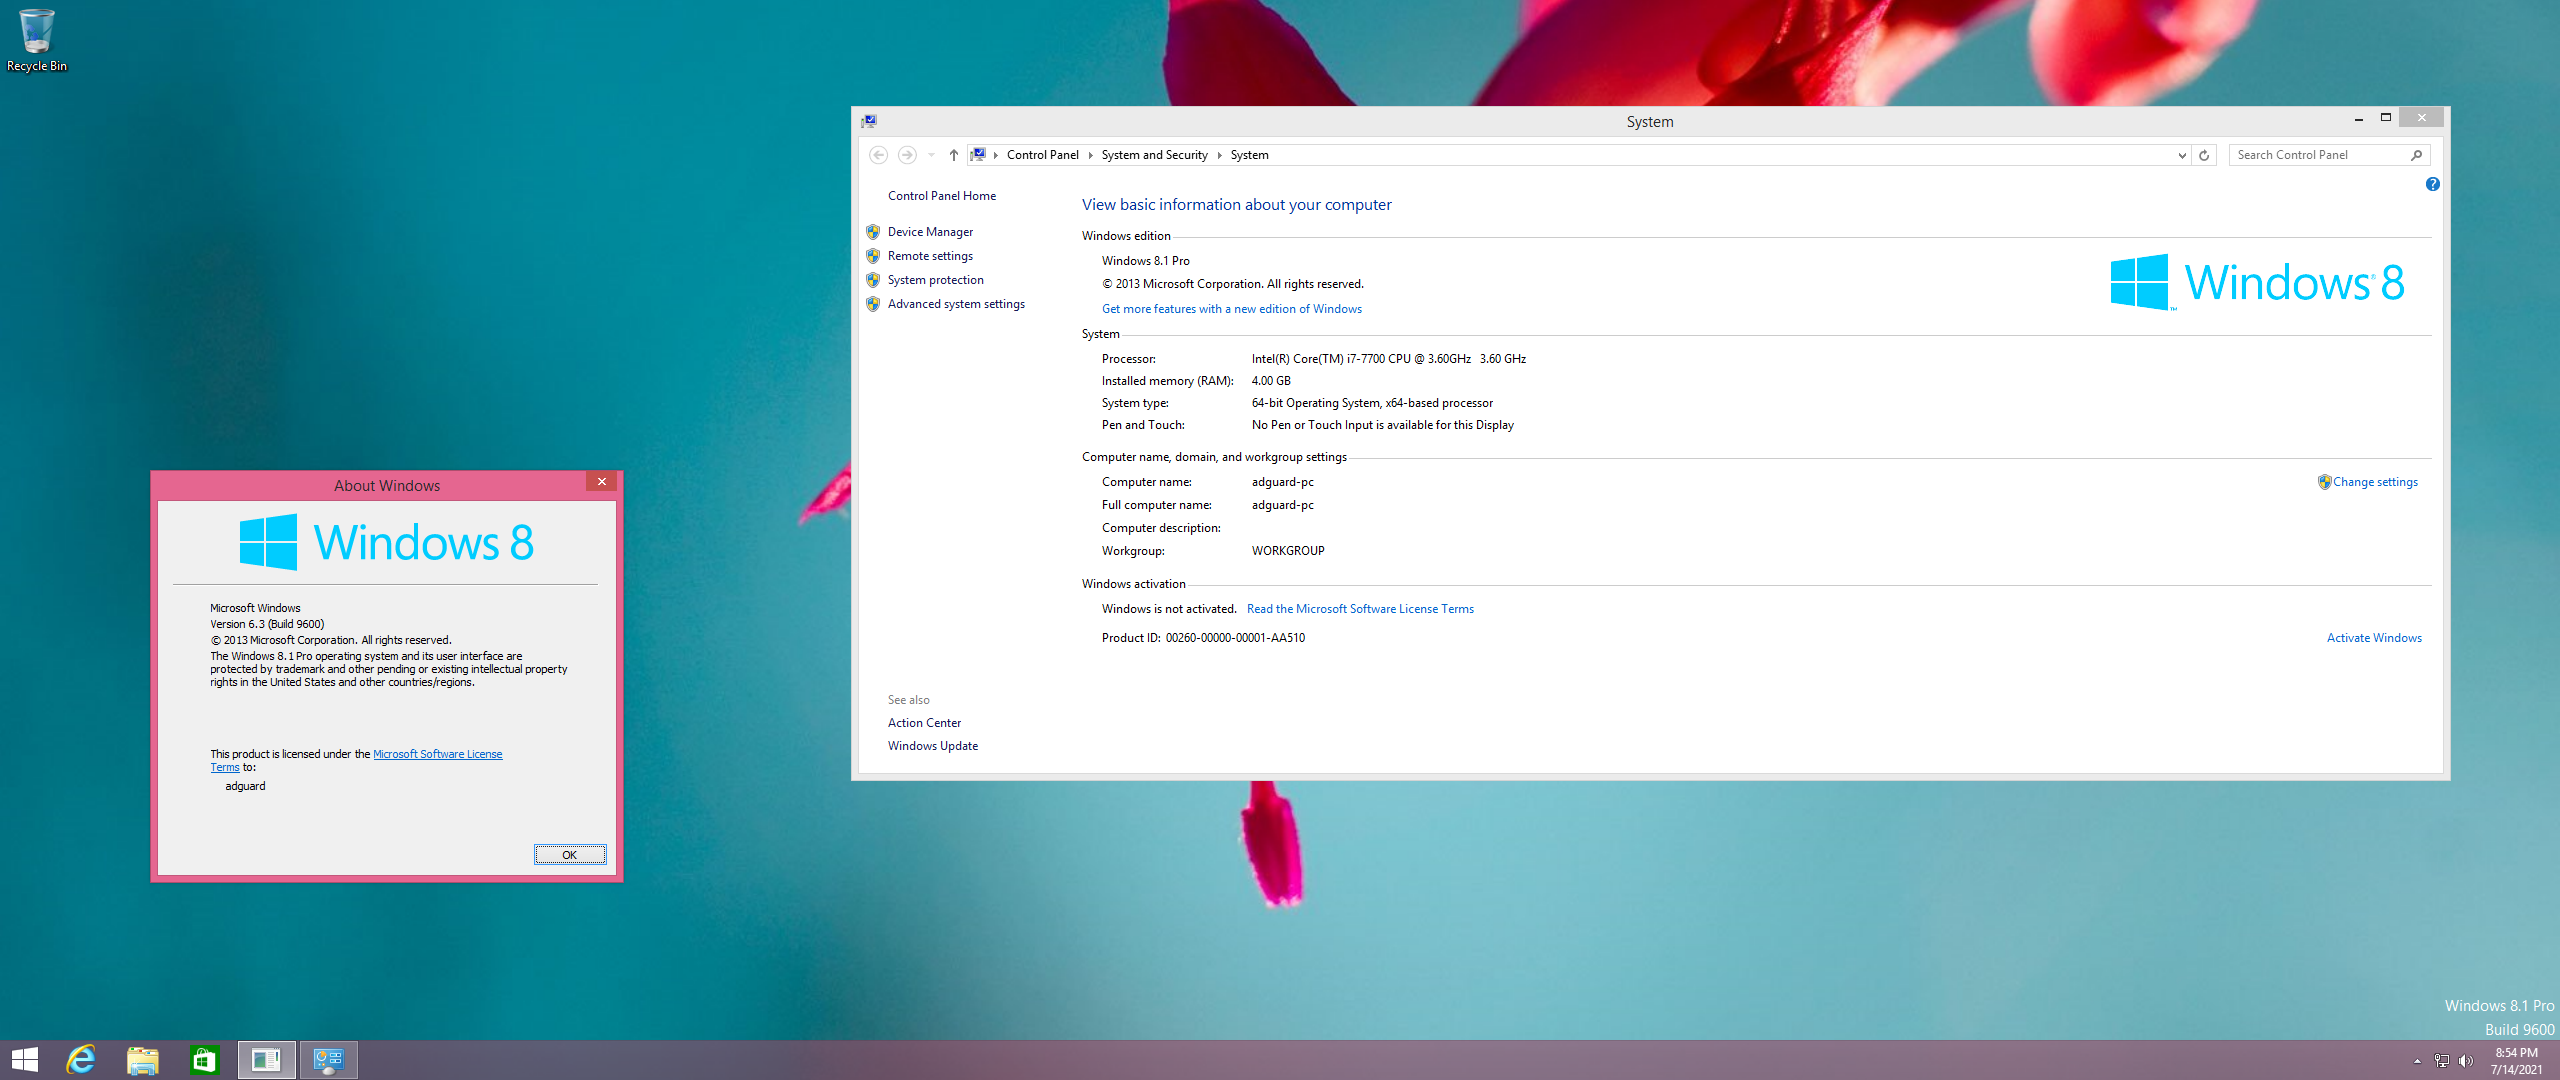Viewport: 2560px width, 1080px height.
Task: Read the Microsoft Software License Terms link
Action: (1360, 609)
